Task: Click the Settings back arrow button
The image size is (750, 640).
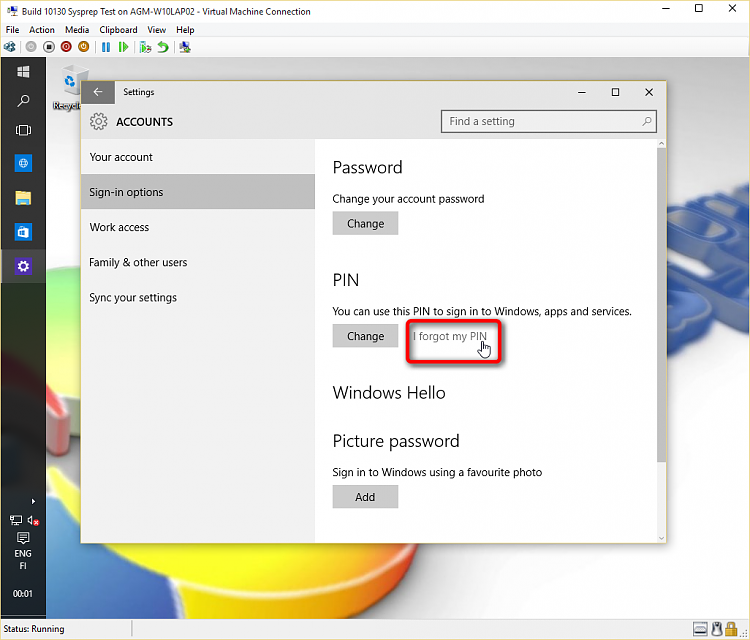Action: (x=98, y=92)
